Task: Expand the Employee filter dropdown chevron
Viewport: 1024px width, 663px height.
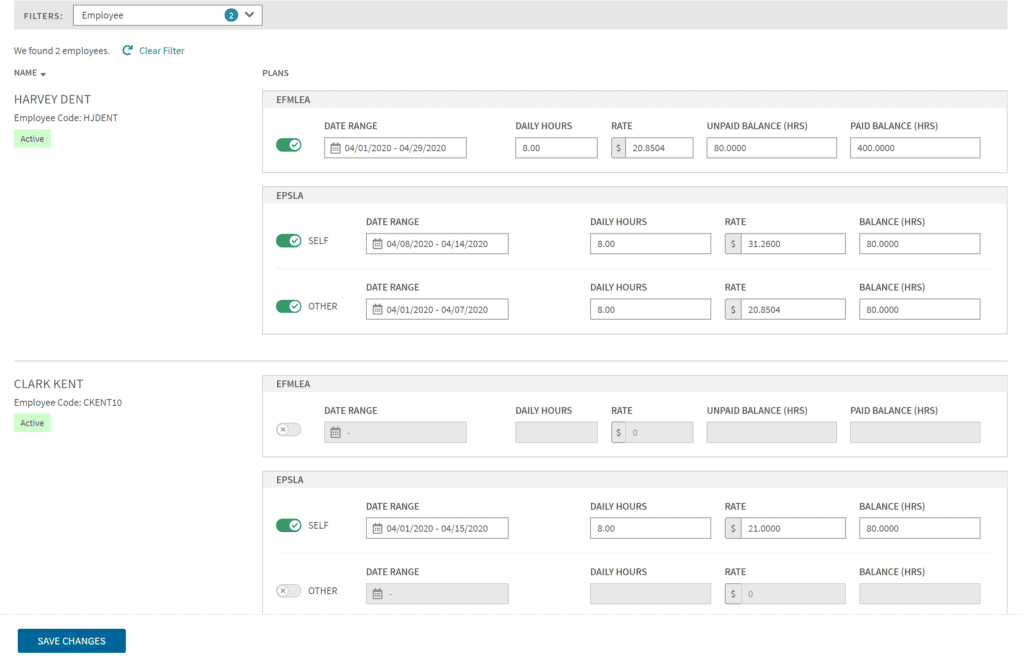Action: pos(249,15)
